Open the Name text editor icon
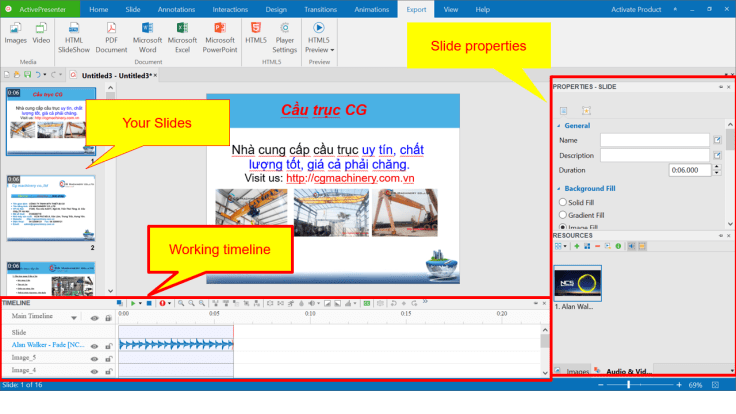The image size is (736, 414). [x=717, y=140]
